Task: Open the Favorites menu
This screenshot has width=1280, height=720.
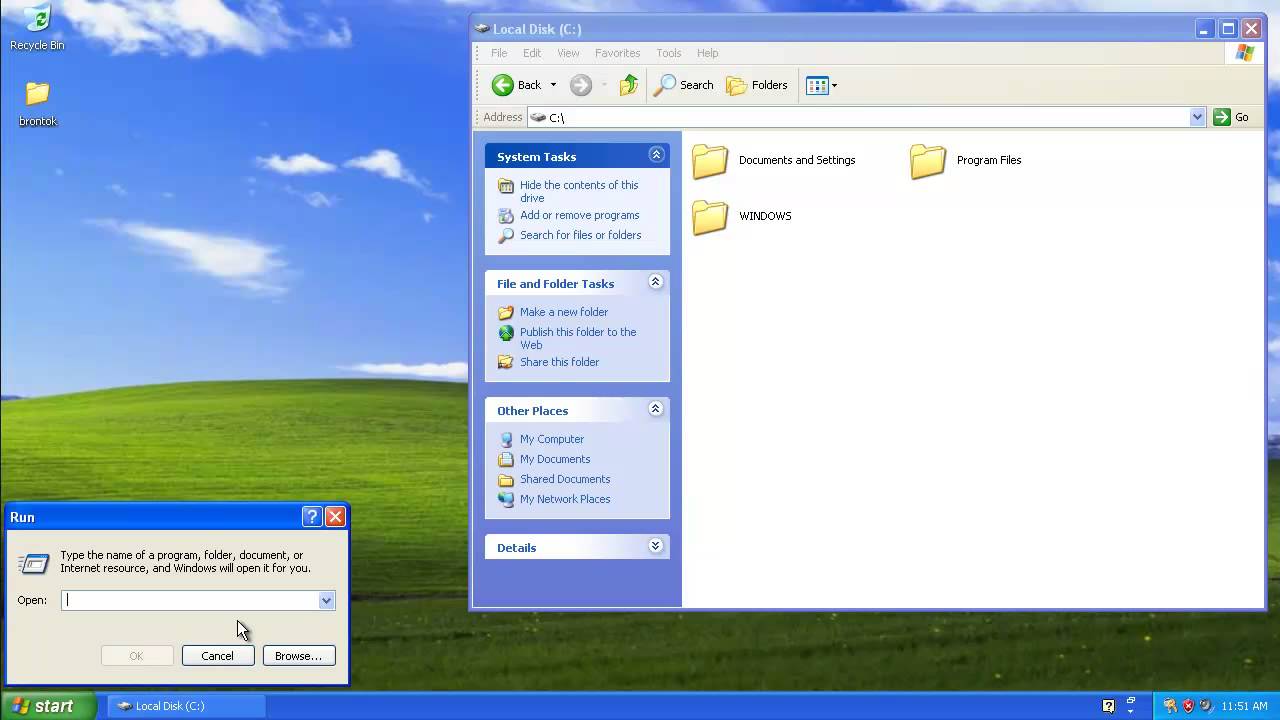Action: [617, 53]
